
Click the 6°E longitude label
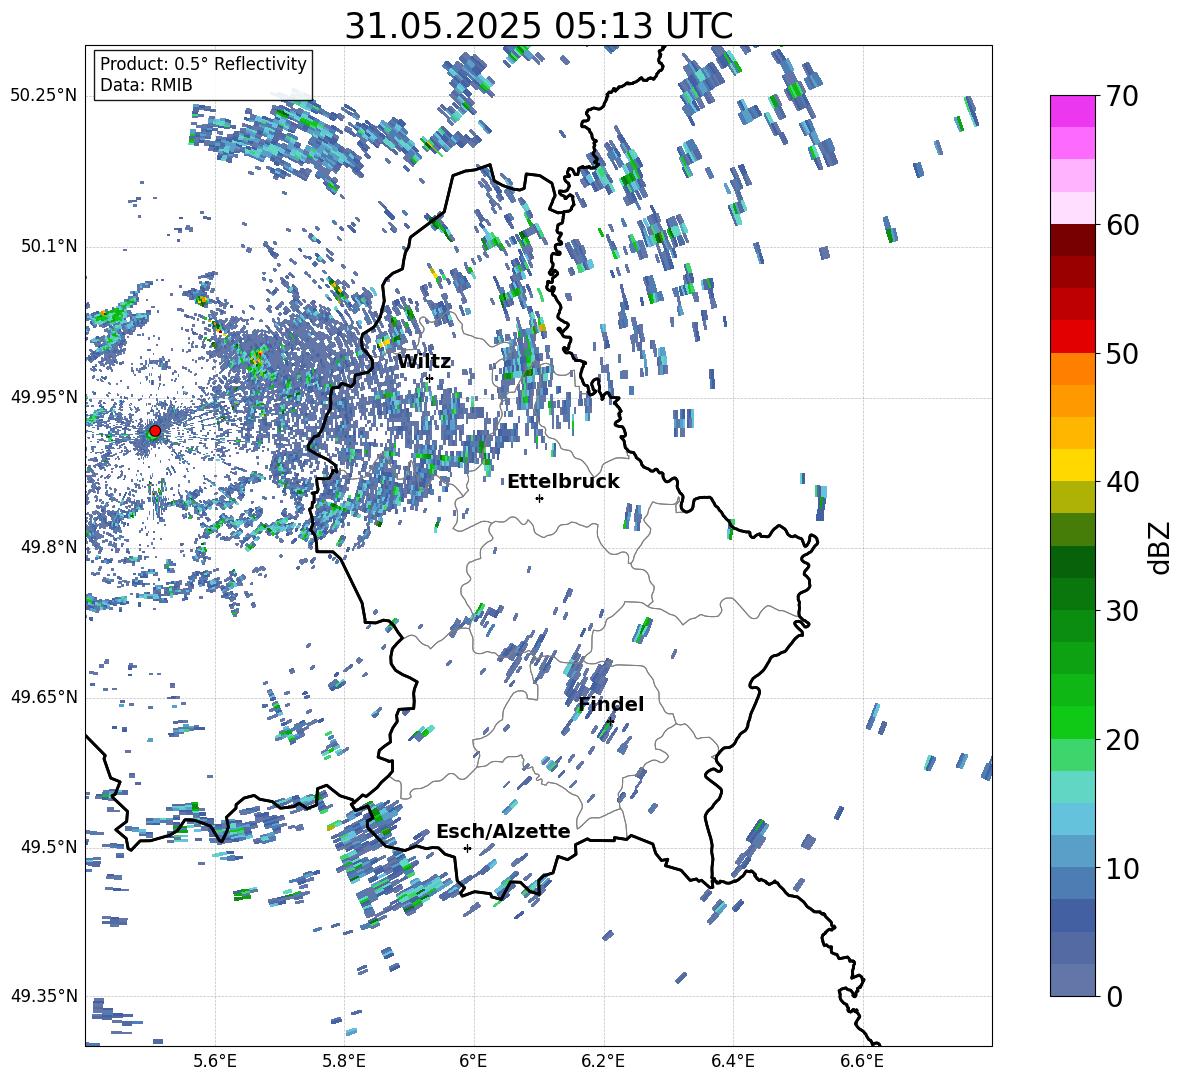[473, 1061]
